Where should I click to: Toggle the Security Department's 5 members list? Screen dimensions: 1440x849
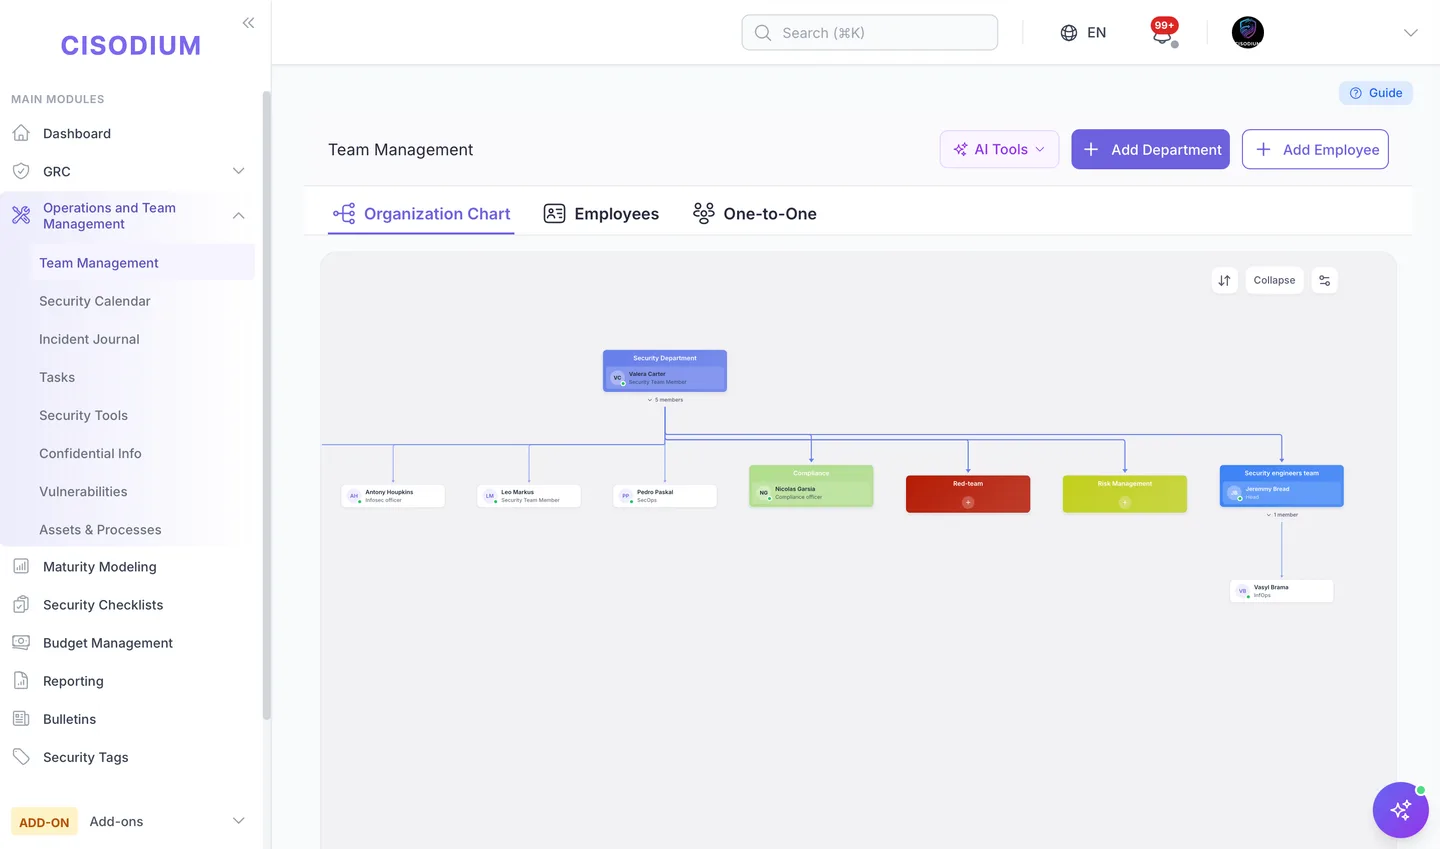click(666, 400)
